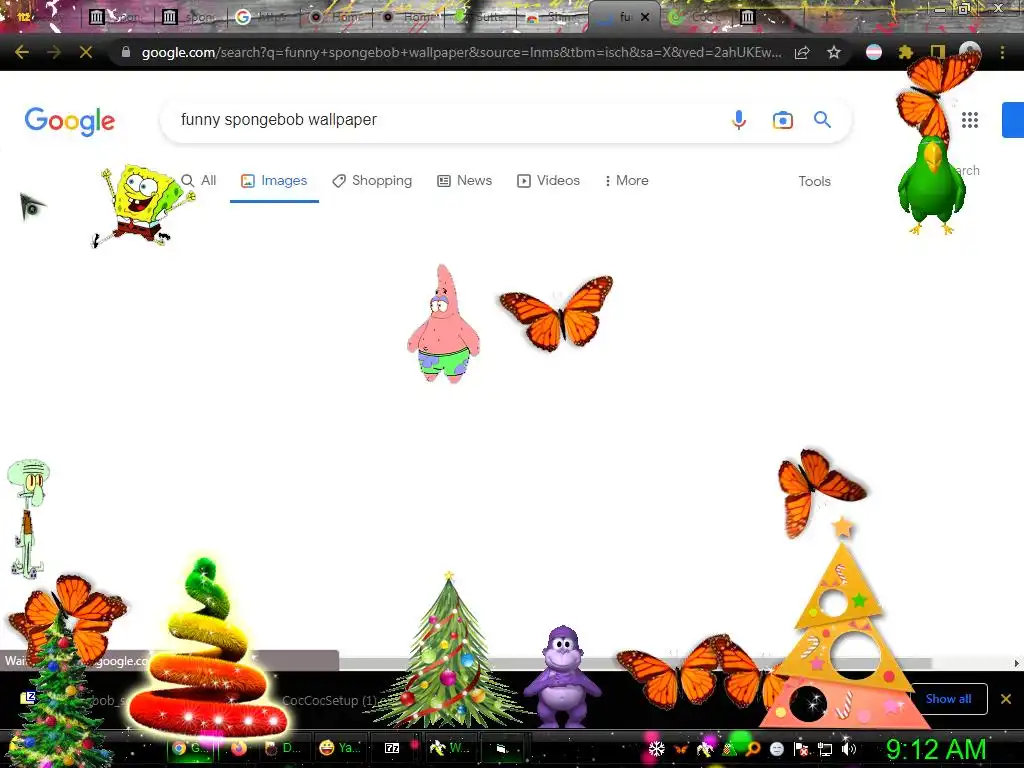This screenshot has width=1024, height=768.
Task: Toggle the browser side panel
Action: pyautogui.click(x=938, y=52)
